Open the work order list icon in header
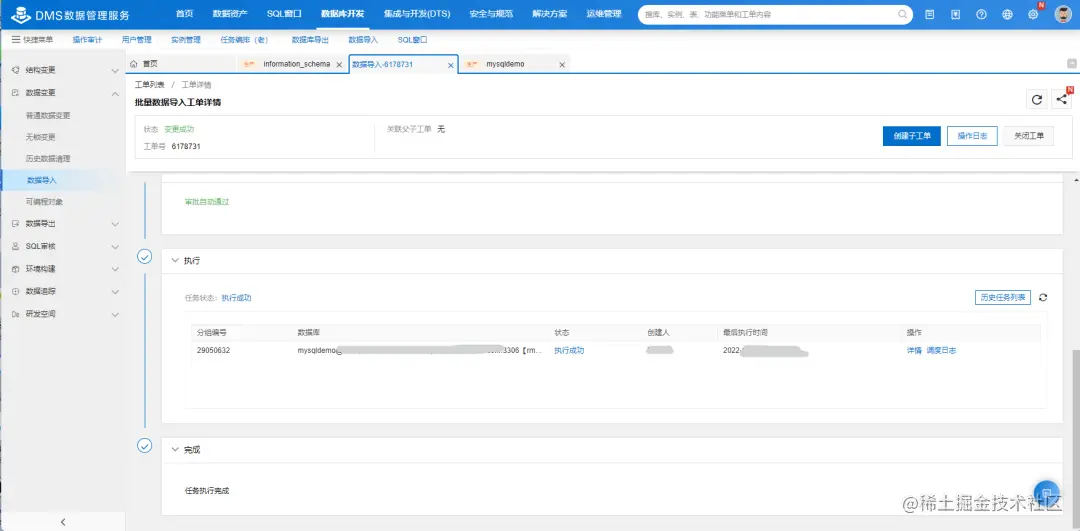Image resolution: width=1080 pixels, height=531 pixels. click(x=930, y=14)
